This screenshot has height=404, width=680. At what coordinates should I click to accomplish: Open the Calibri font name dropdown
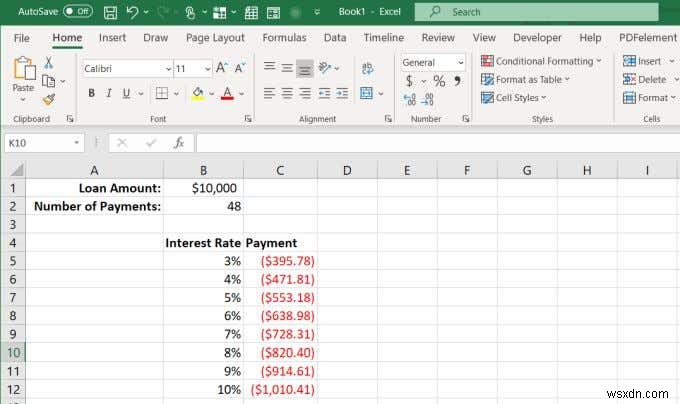(x=167, y=69)
